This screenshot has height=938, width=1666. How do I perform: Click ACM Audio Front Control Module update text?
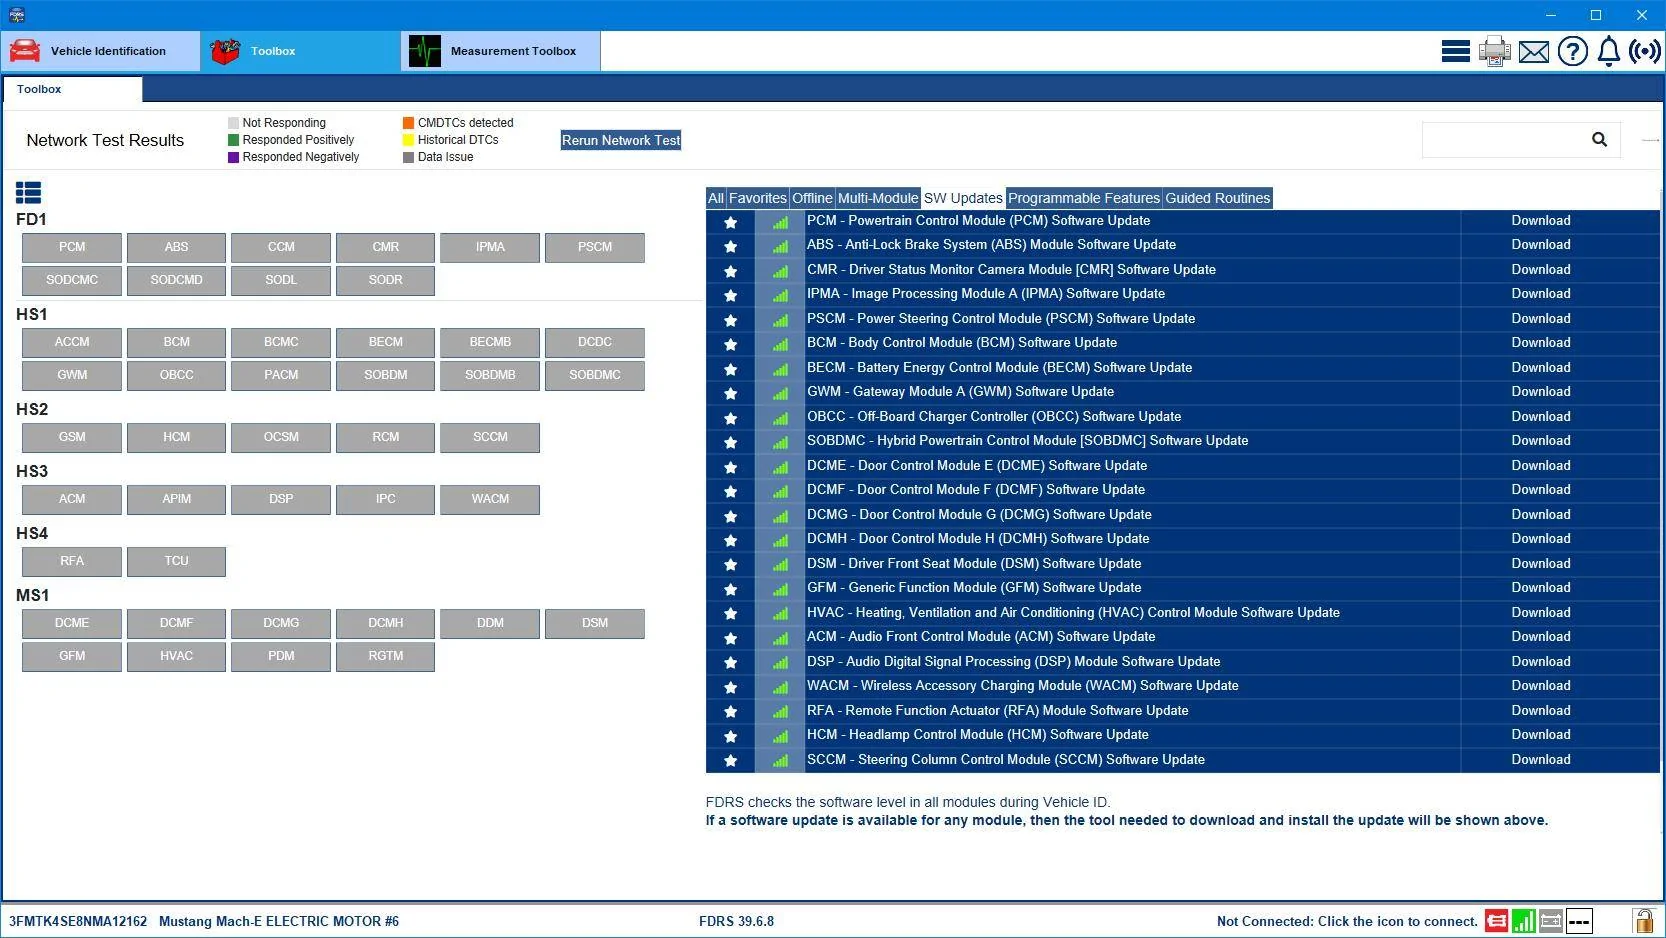[x=981, y=637]
